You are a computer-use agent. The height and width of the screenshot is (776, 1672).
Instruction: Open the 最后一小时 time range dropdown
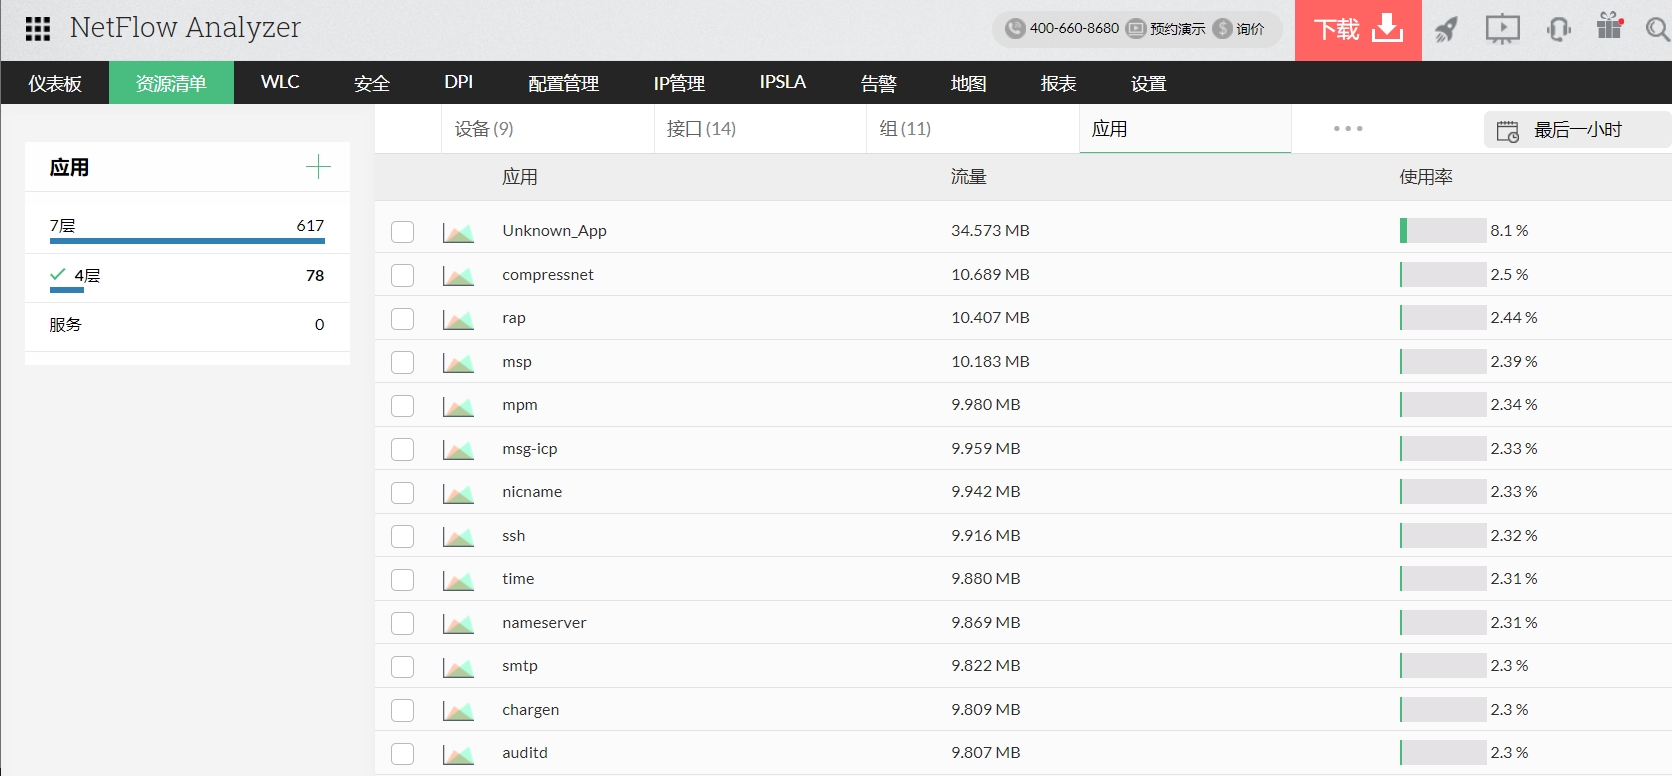point(1577,130)
